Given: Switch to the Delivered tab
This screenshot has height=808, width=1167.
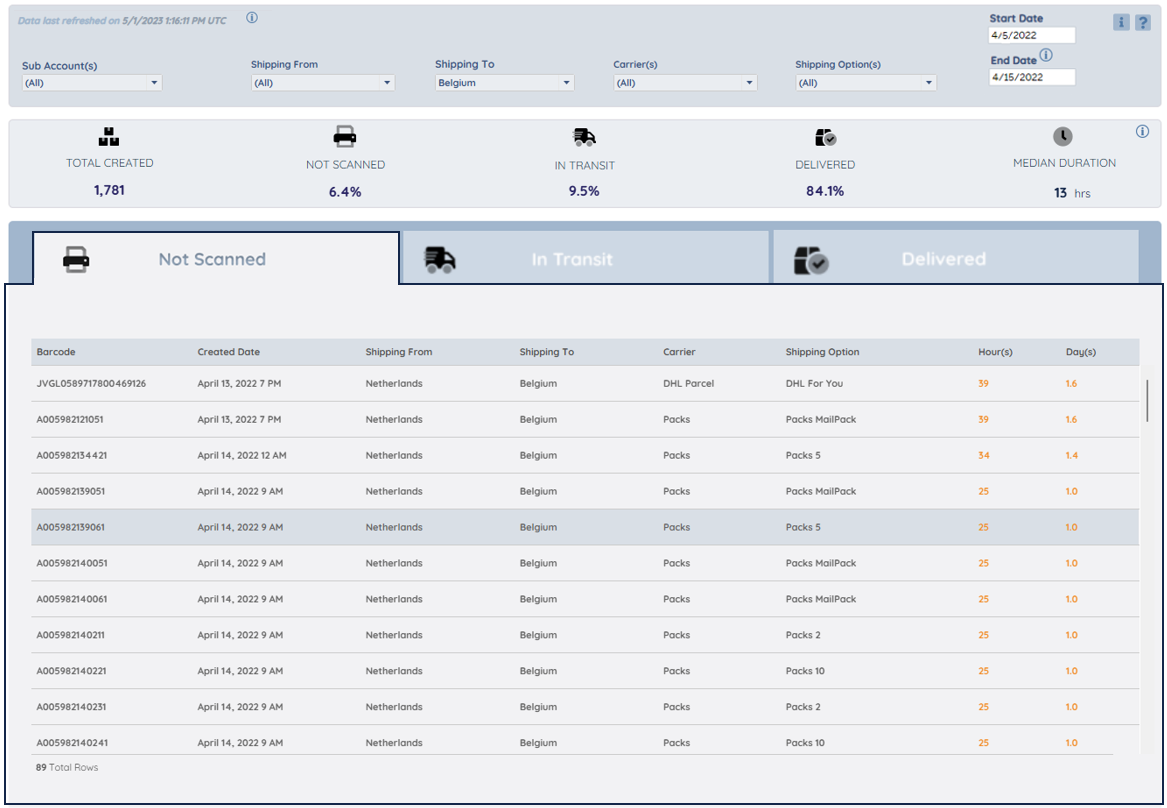Looking at the screenshot, I should tap(956, 258).
